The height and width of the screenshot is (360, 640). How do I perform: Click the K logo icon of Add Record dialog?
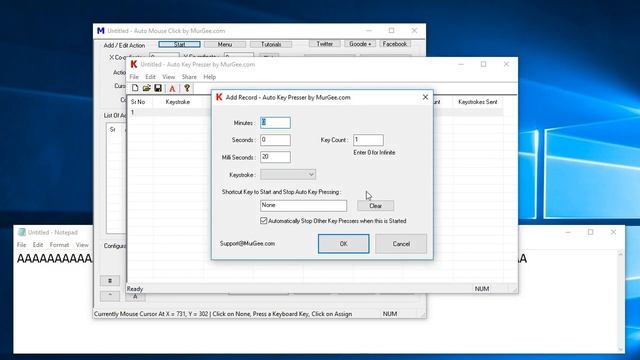(219, 97)
